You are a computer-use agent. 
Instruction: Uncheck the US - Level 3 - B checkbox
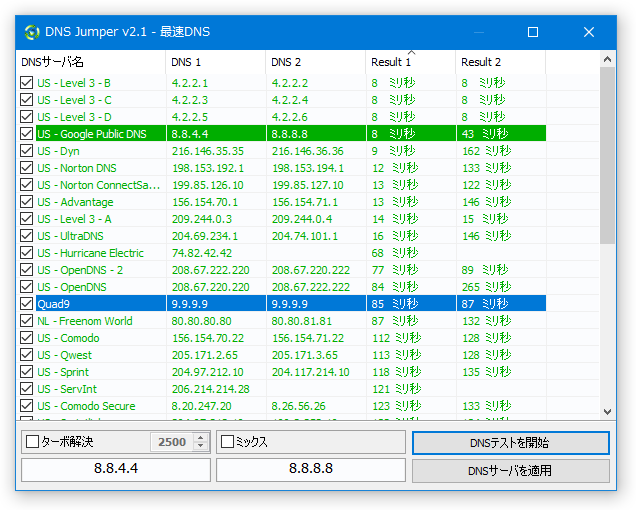26,83
